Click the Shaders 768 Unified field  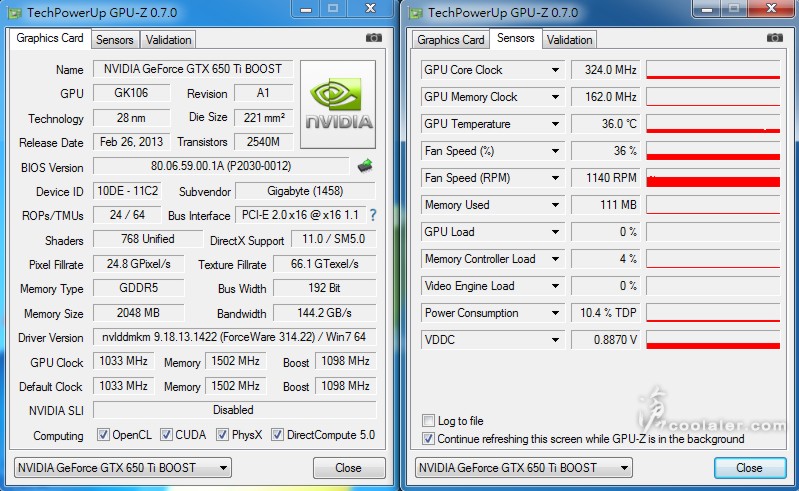coord(148,239)
